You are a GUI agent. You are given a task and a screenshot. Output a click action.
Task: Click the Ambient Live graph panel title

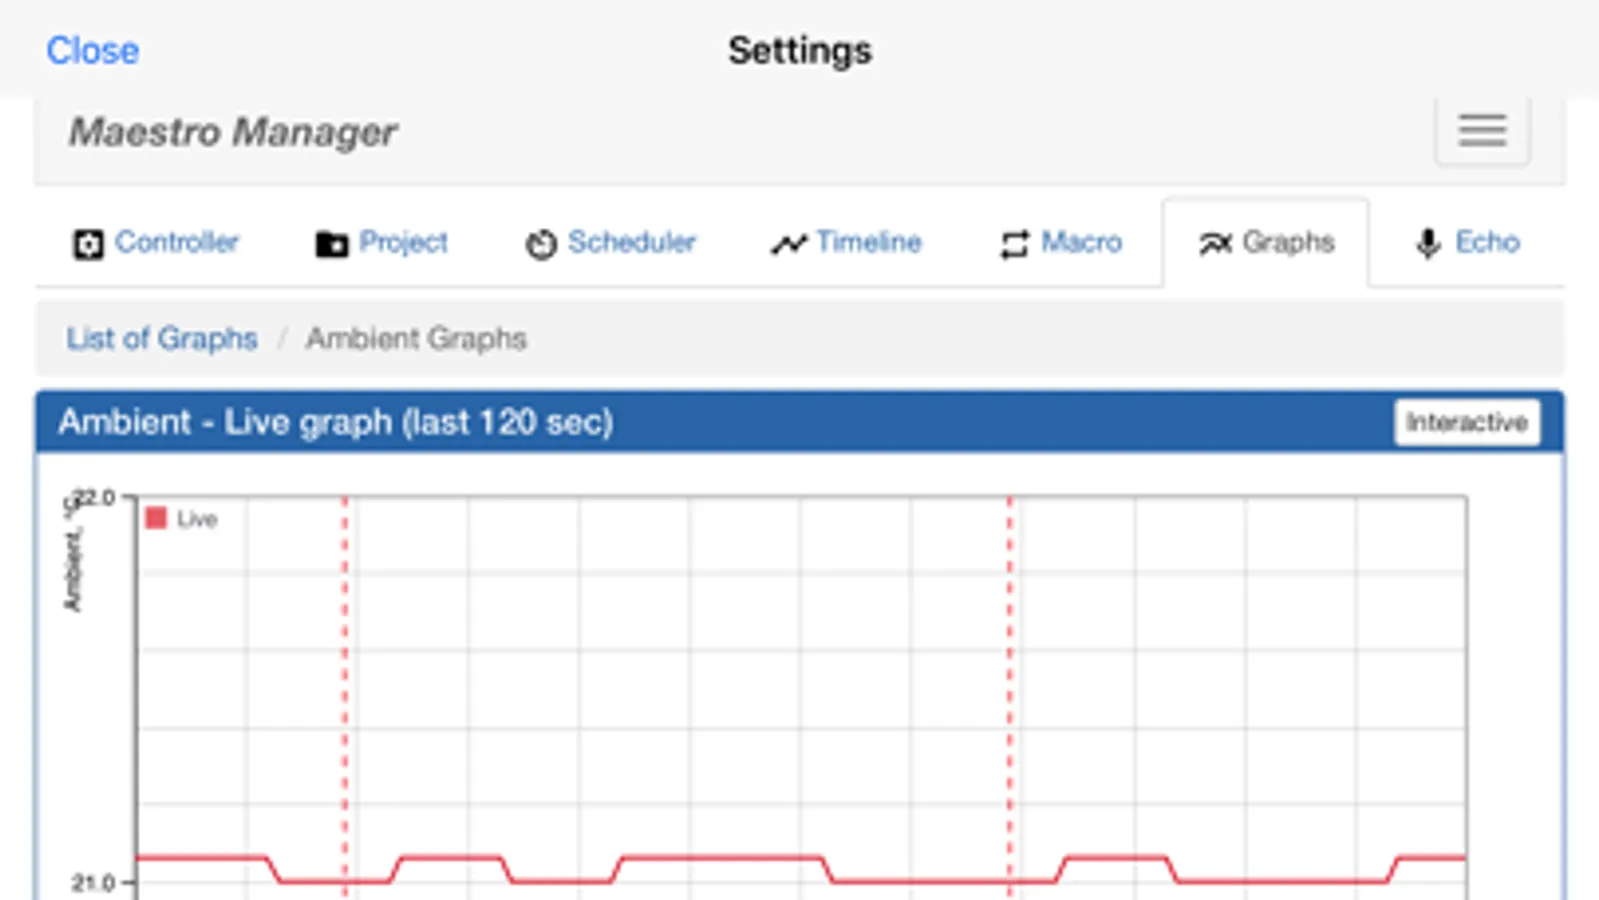pyautogui.click(x=336, y=422)
